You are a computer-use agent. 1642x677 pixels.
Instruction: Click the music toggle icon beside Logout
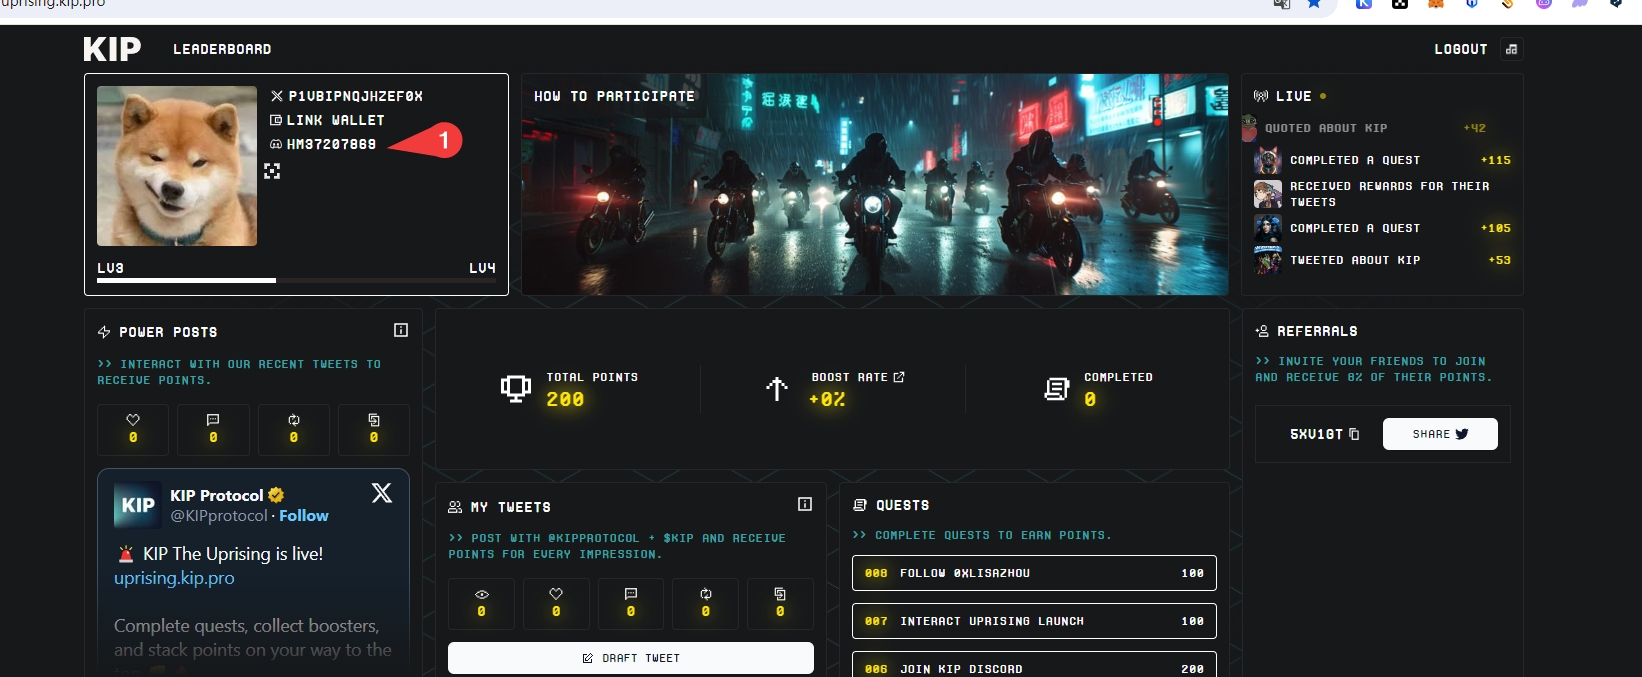[1511, 49]
